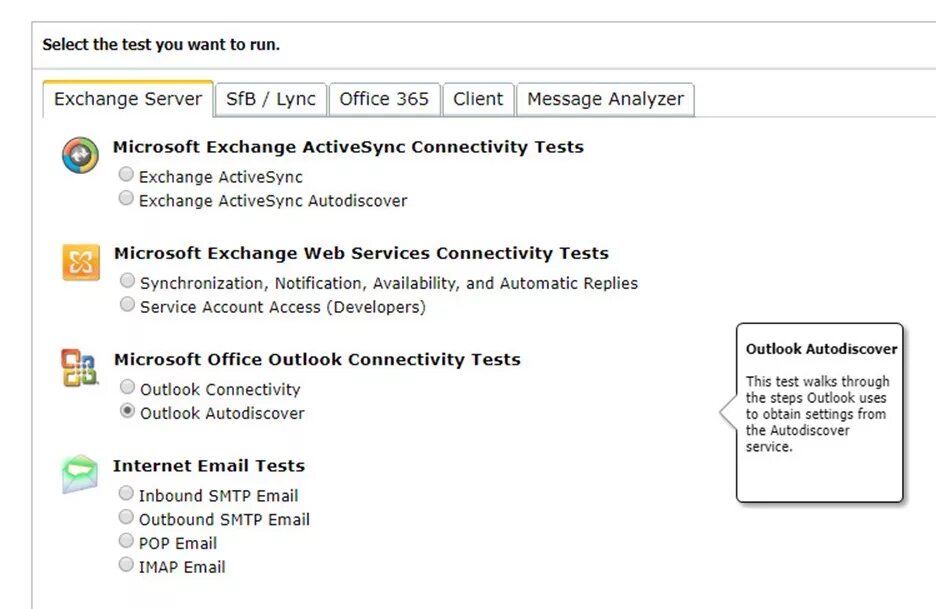Select the IMAP Email radio button
The height and width of the screenshot is (609, 936).
[x=126, y=565]
